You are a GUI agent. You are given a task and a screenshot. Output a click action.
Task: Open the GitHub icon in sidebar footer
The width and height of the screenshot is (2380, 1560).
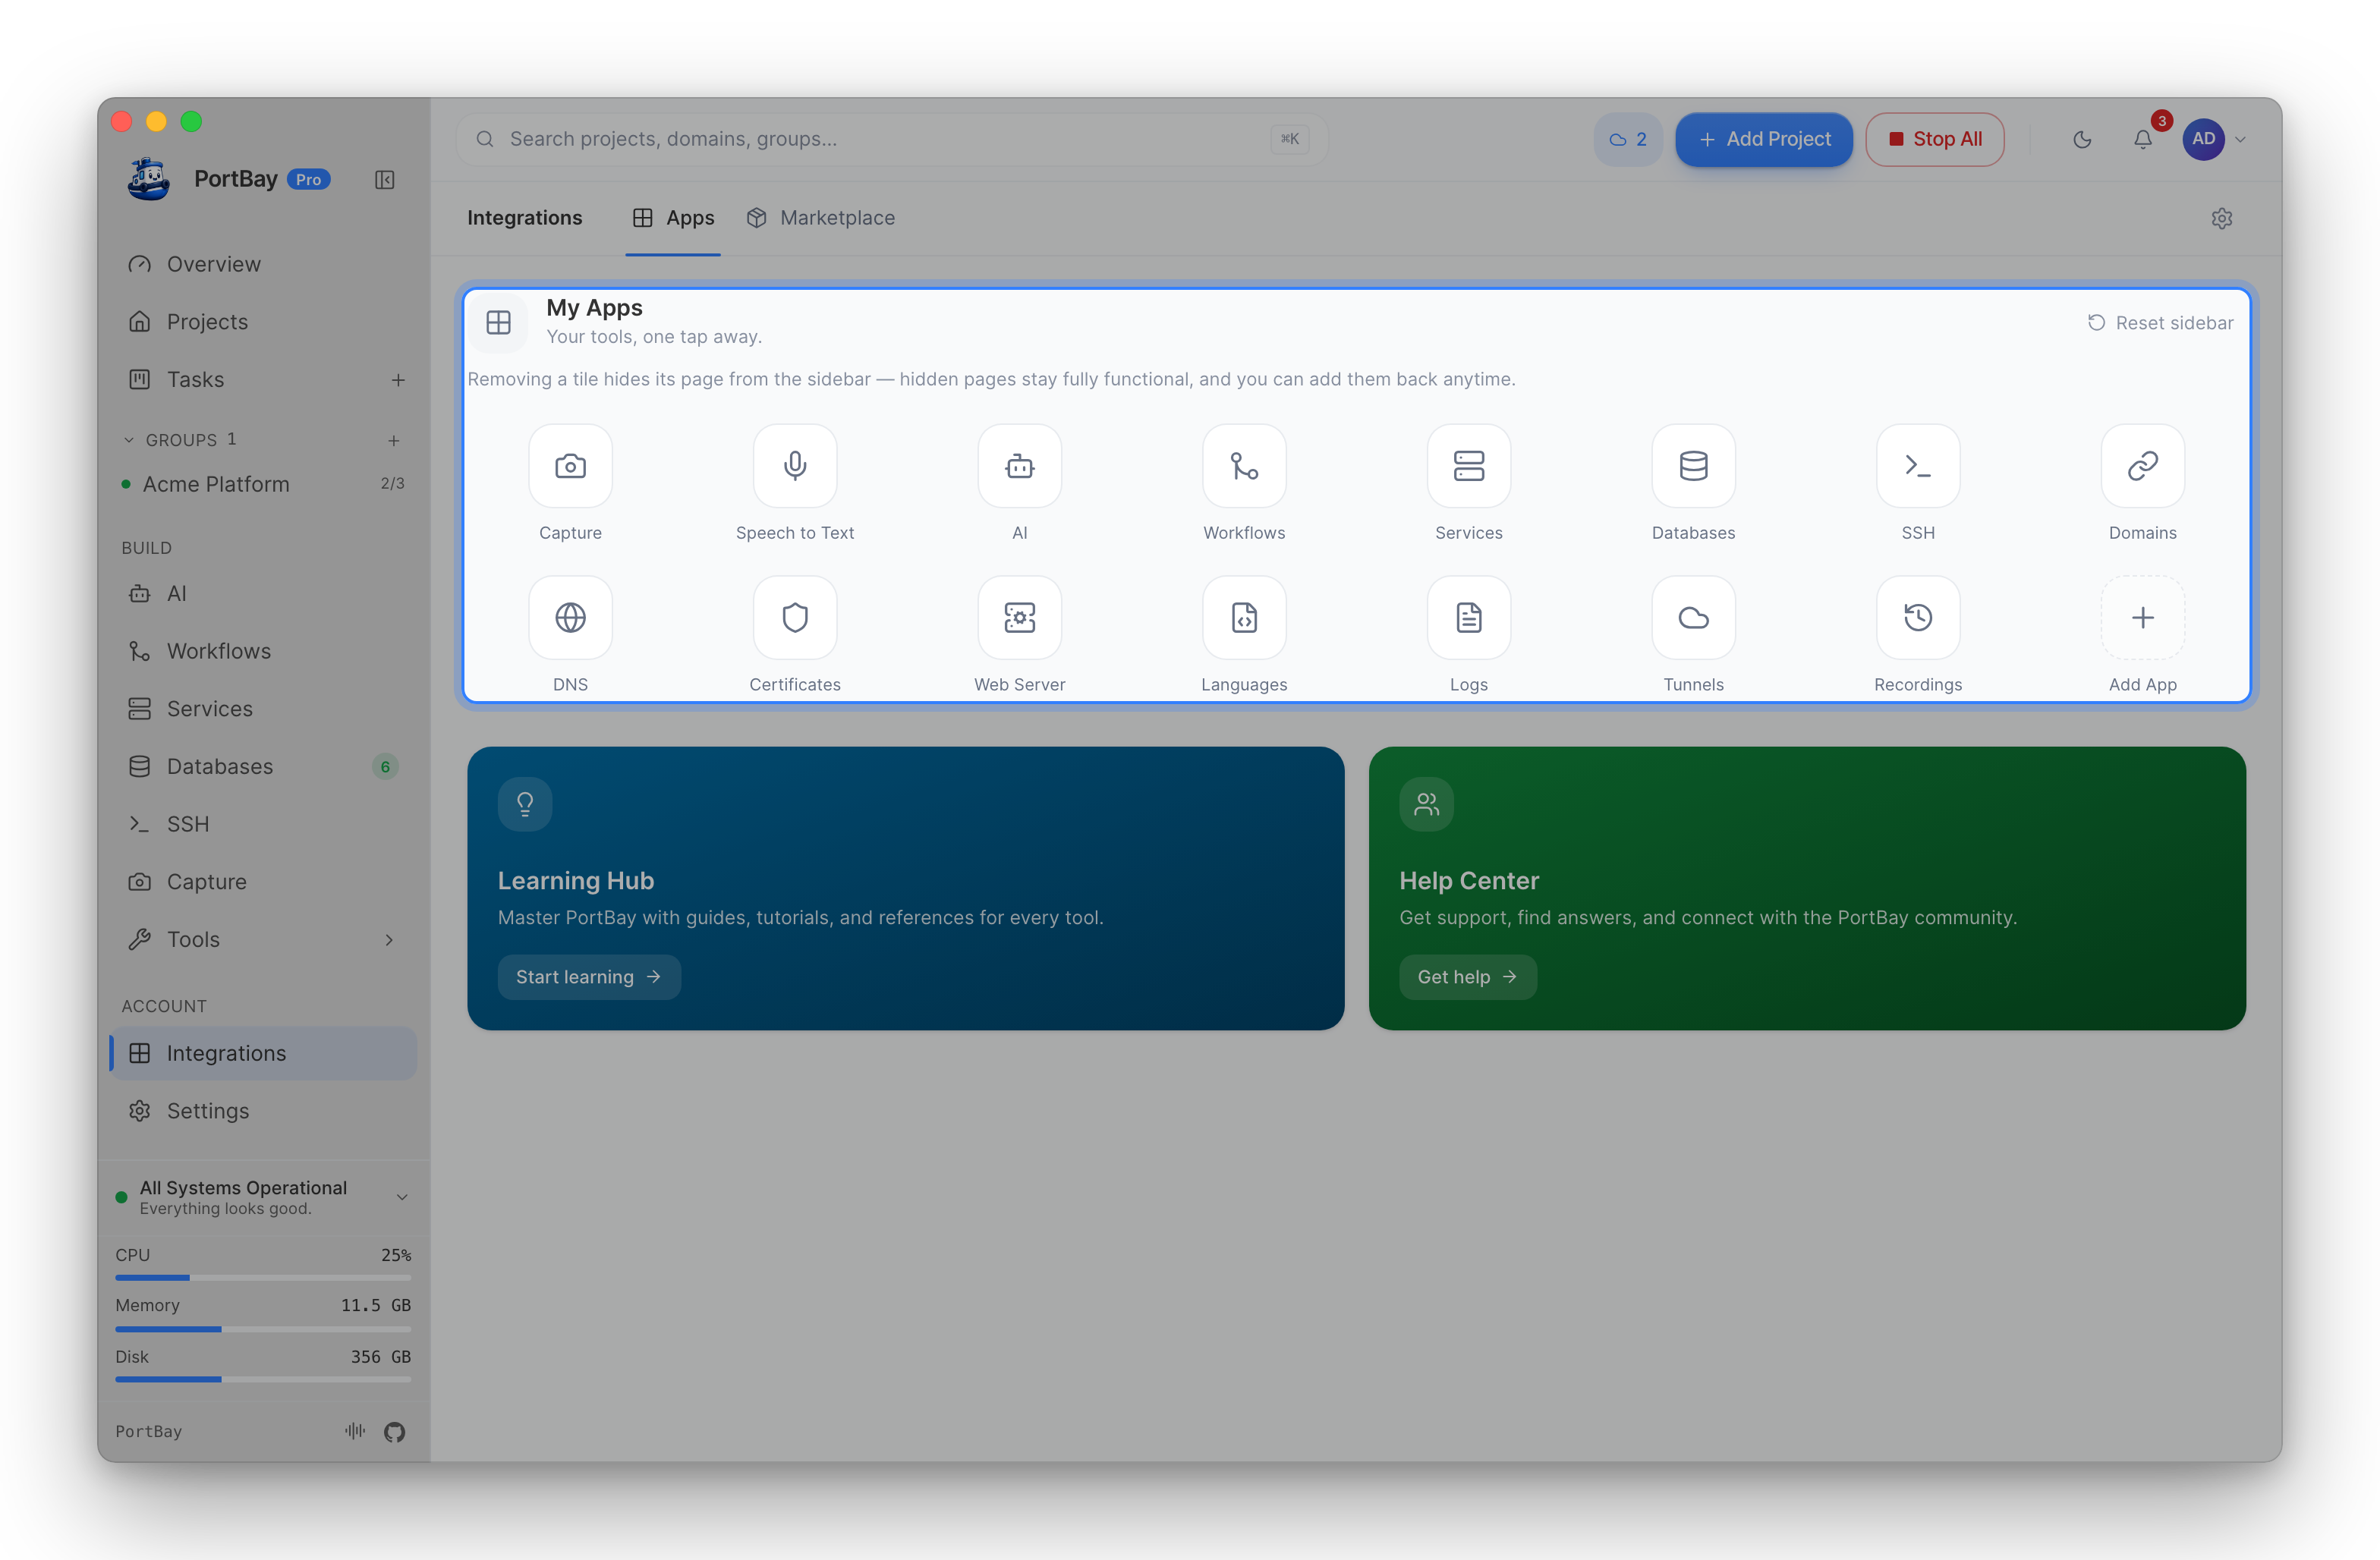tap(394, 1432)
